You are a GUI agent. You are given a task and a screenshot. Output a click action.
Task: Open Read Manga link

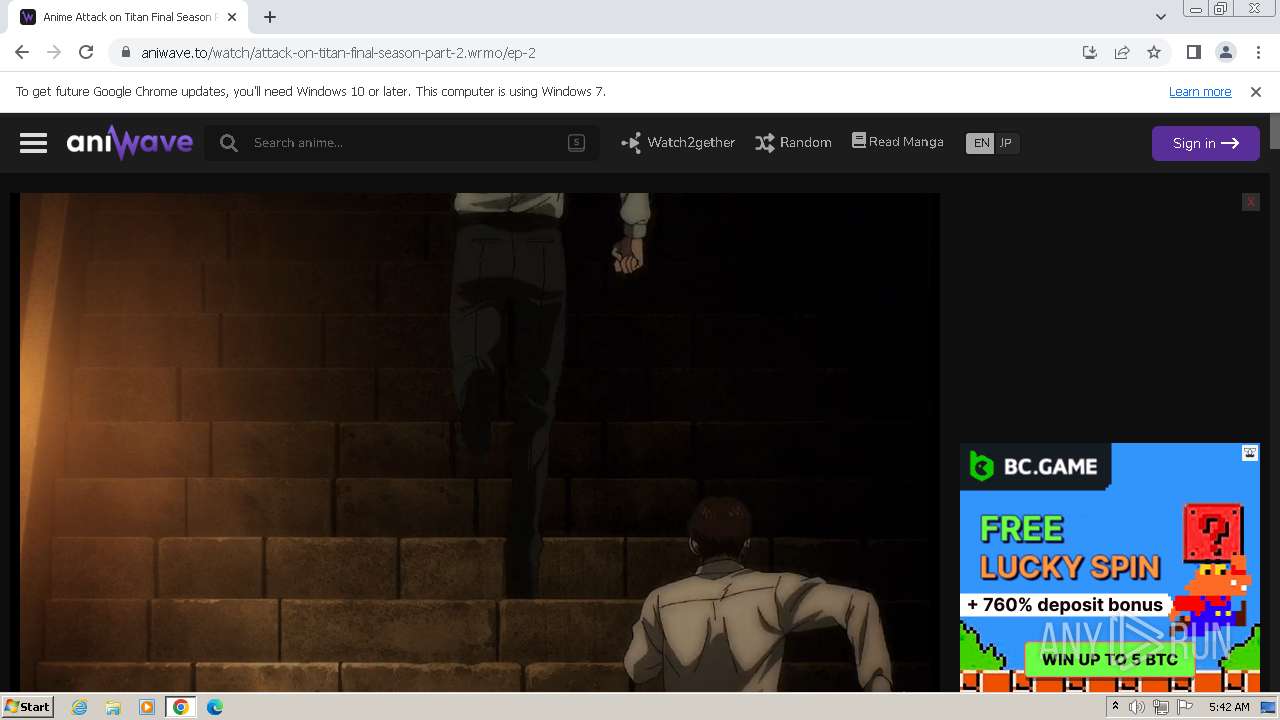[x=898, y=142]
